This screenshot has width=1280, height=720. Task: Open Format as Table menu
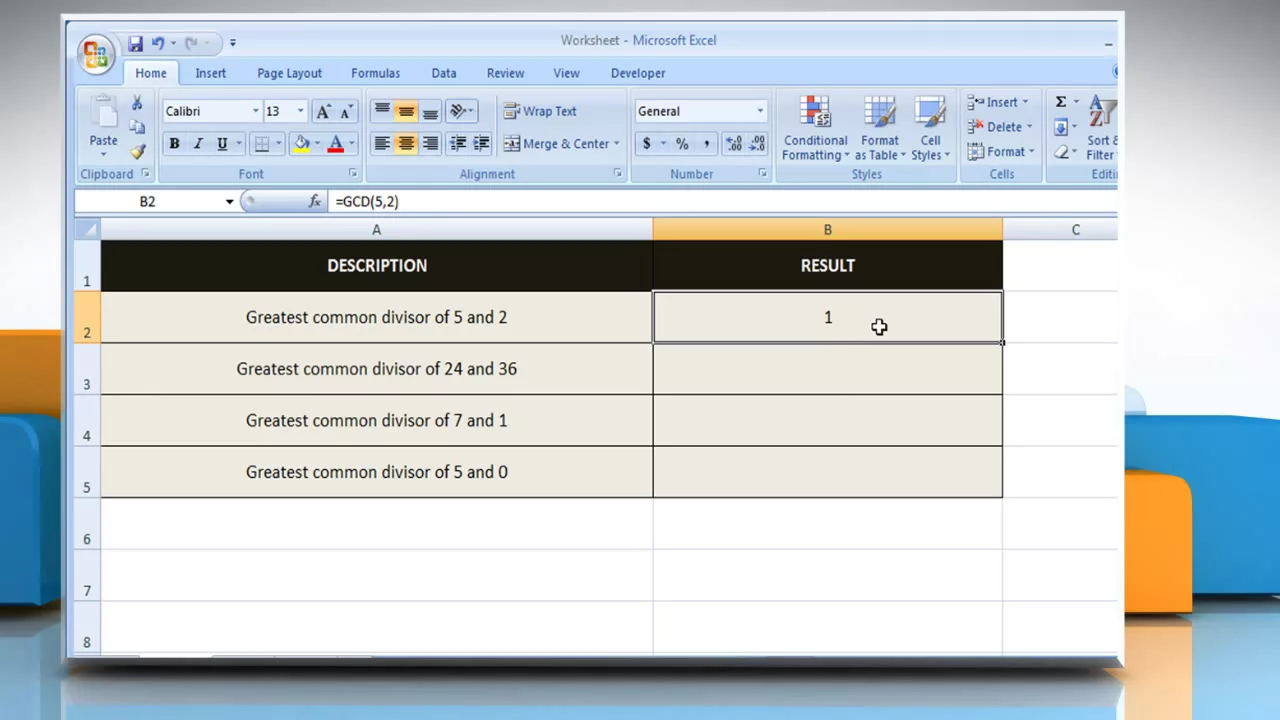[x=880, y=128]
